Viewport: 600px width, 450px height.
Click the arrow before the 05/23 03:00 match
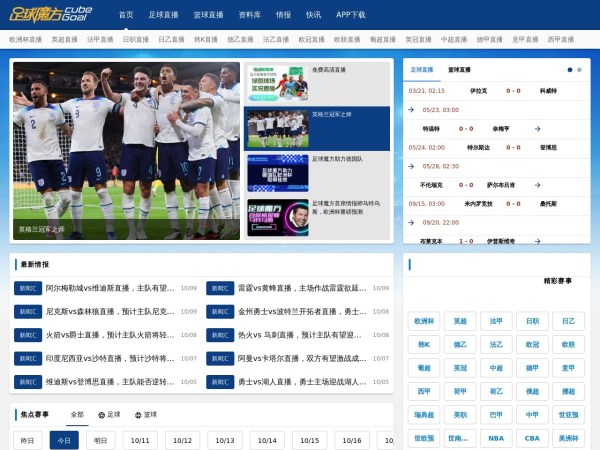coord(411,110)
